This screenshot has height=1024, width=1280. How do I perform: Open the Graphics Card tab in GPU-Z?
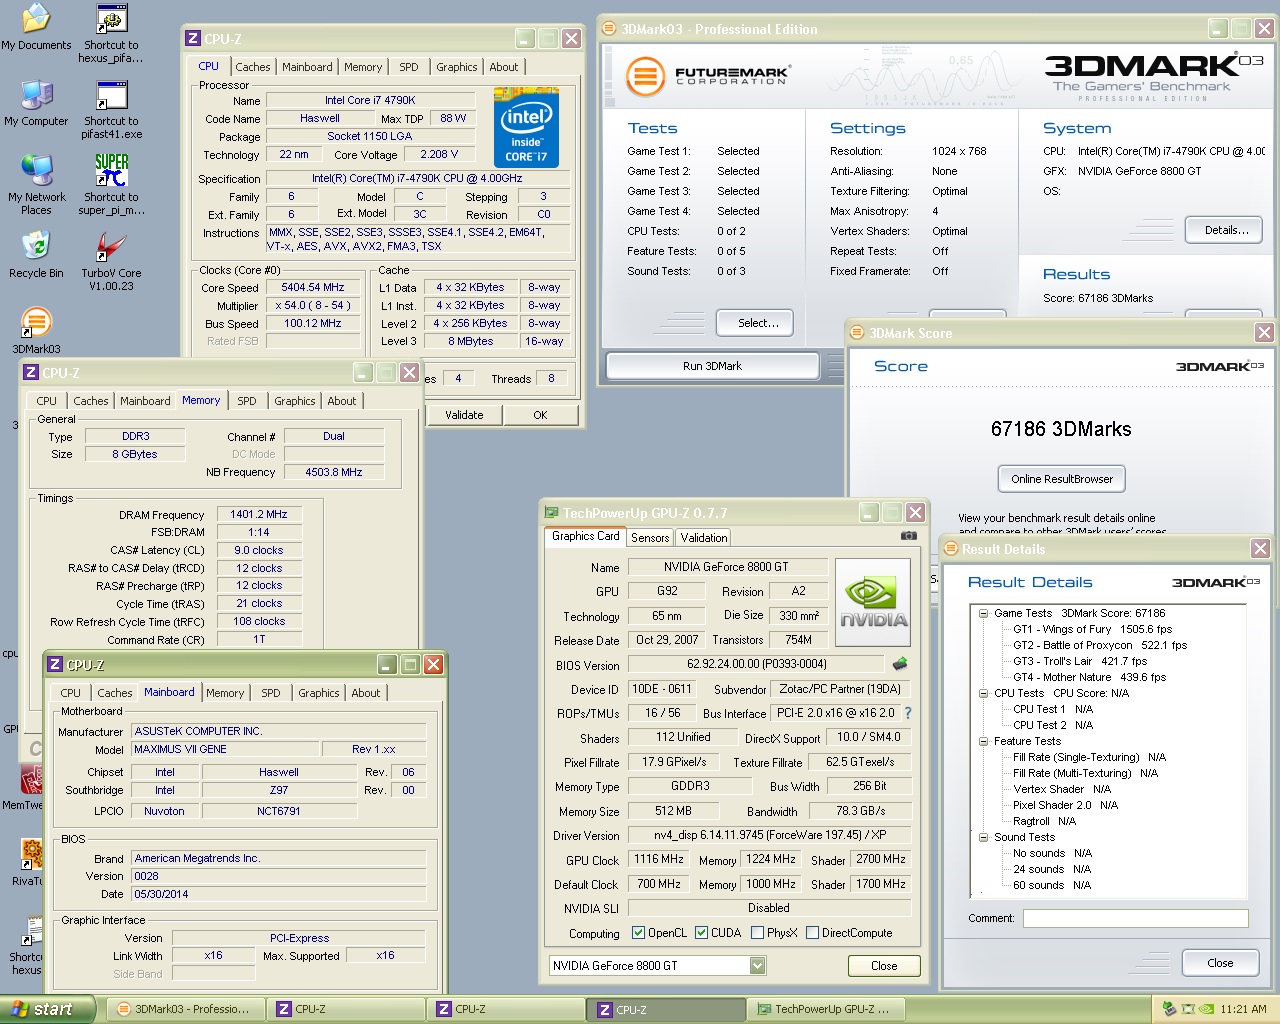[586, 536]
